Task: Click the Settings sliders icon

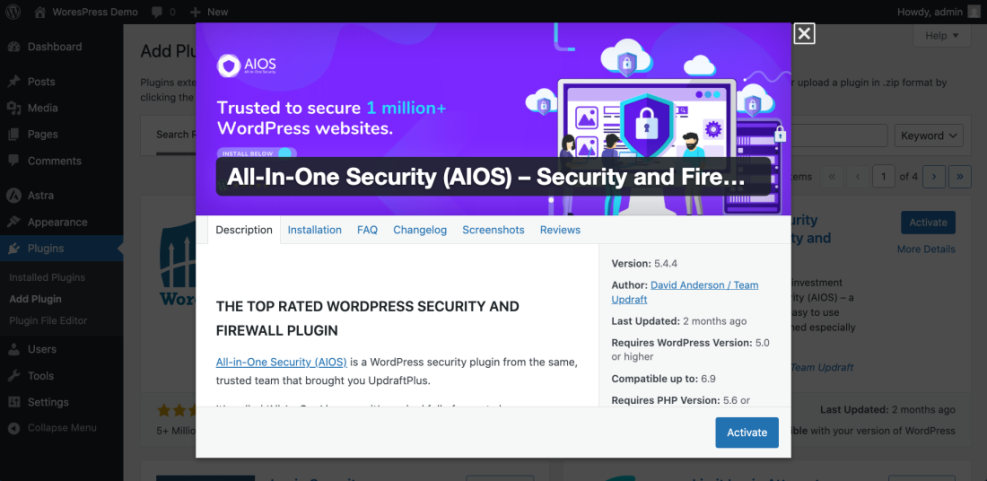Action: pyautogui.click(x=14, y=402)
